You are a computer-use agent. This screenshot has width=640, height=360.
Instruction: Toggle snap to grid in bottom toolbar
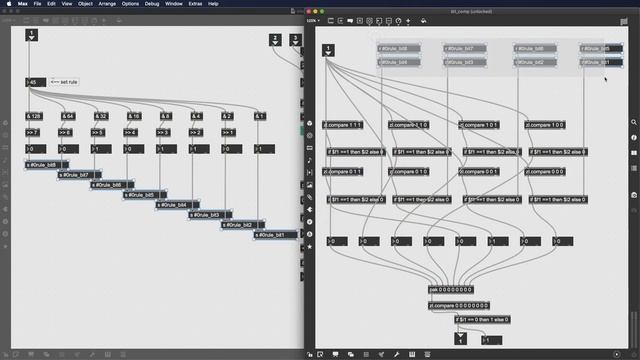click(381, 354)
